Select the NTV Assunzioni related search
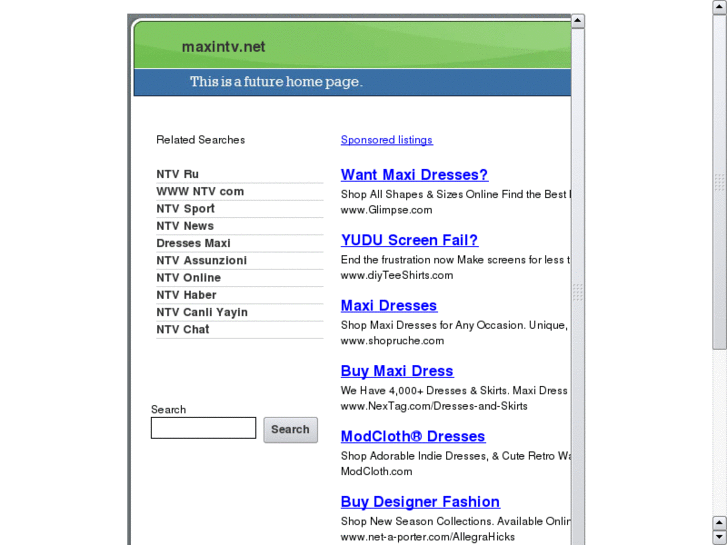Screen dimensions: 727x545 pyautogui.click(x=201, y=260)
